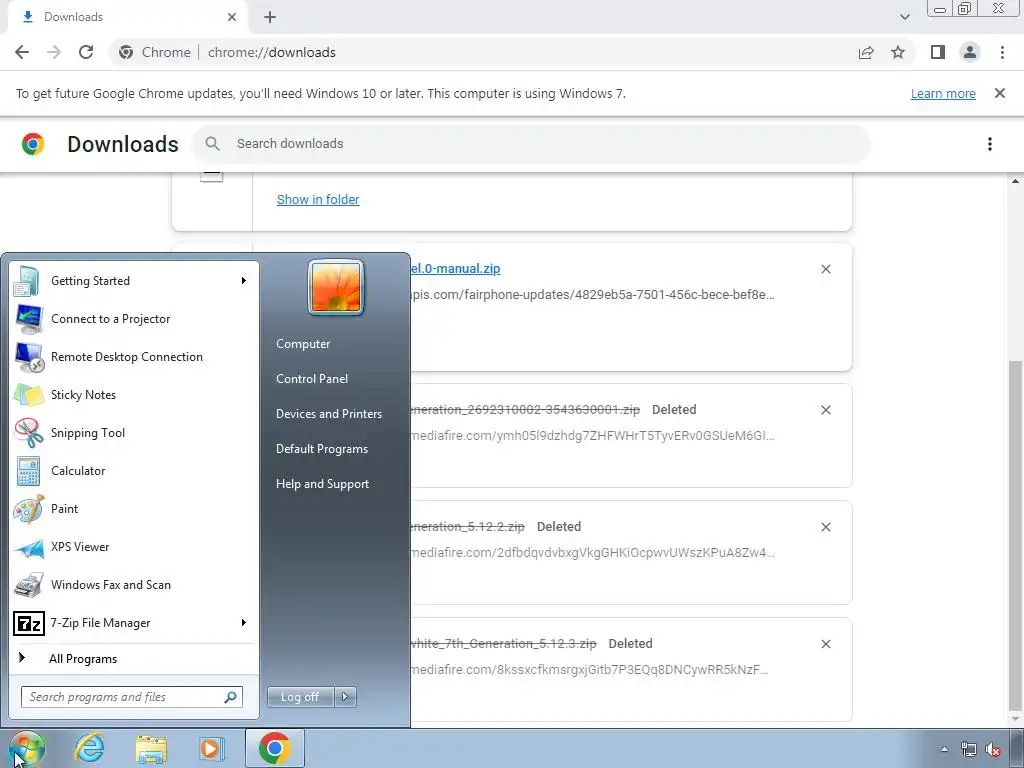This screenshot has height=768, width=1024.
Task: Open the manual.zip download link
Action: pyautogui.click(x=456, y=268)
